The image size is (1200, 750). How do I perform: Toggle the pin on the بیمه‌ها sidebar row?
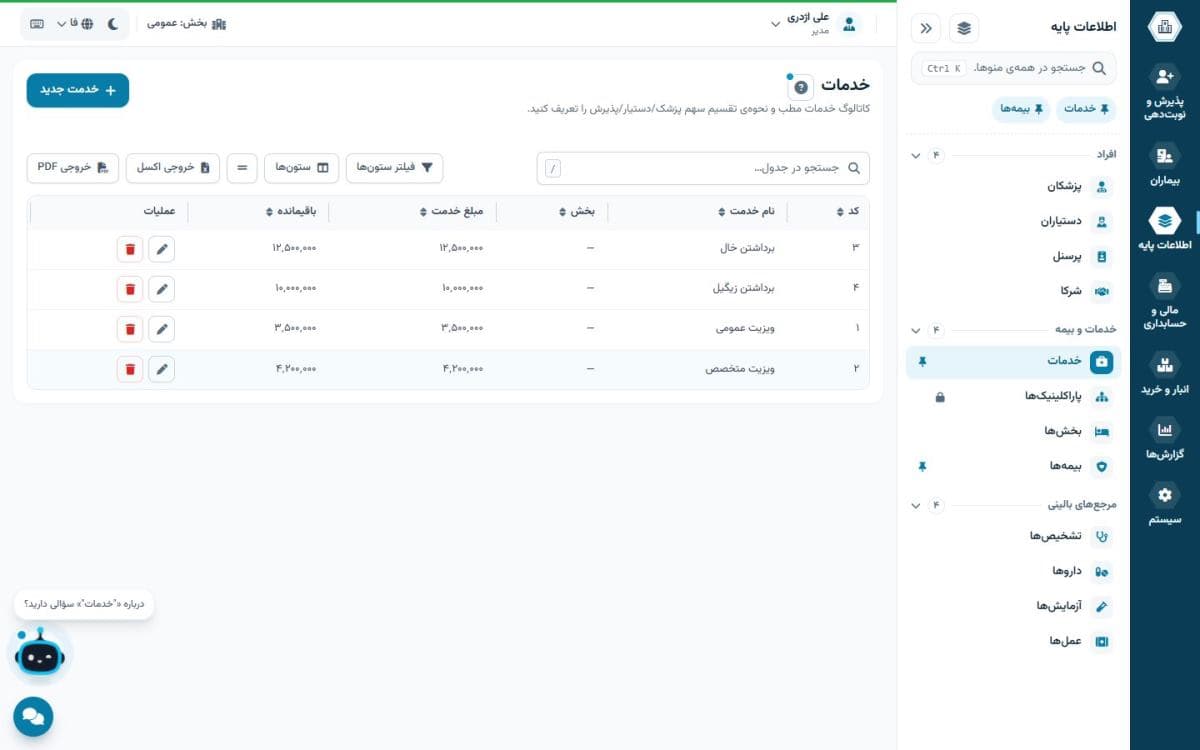[x=922, y=466]
